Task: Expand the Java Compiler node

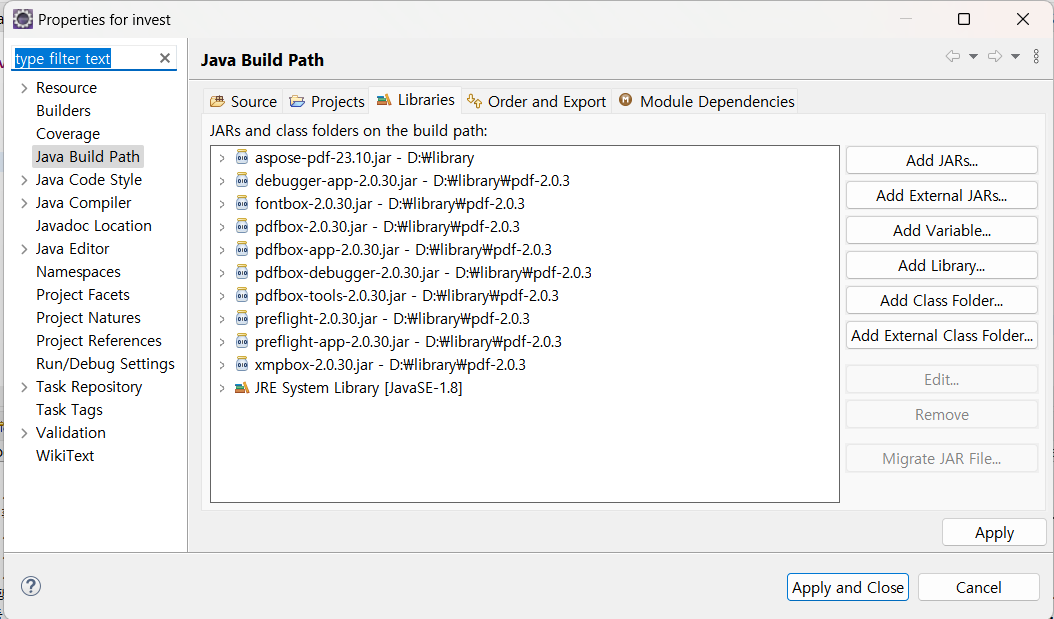Action: pos(24,203)
